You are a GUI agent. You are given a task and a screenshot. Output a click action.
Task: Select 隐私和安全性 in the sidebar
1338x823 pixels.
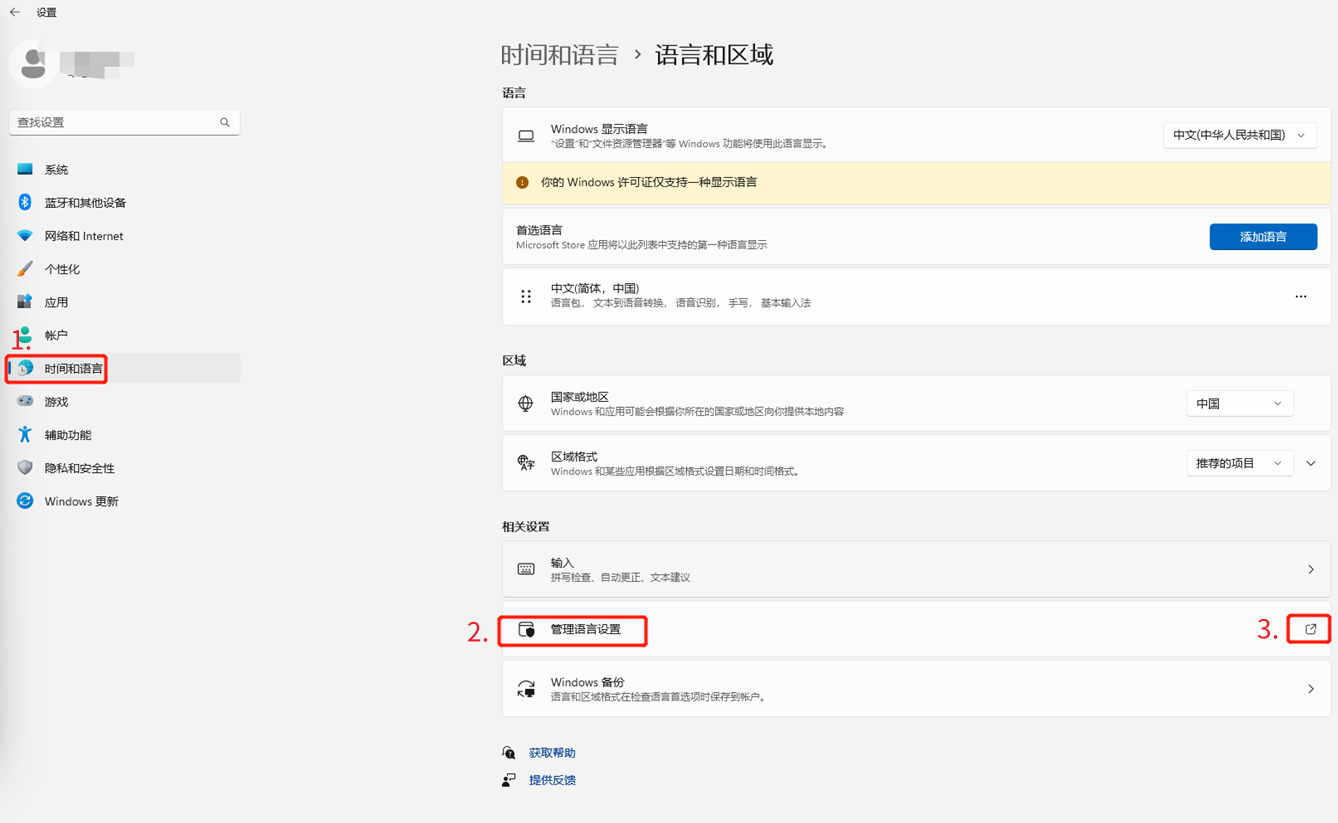124,467
